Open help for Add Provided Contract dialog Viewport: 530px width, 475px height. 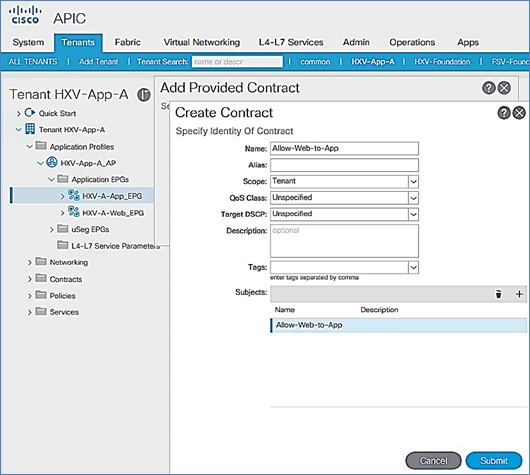pos(488,88)
